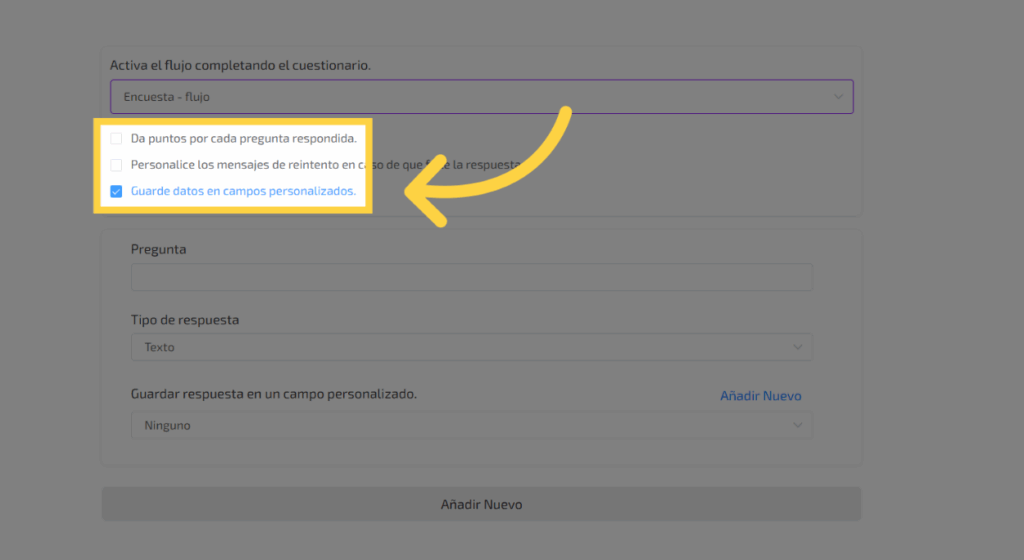Click the "Activa el flujo completando el cuestionario" heading
Image resolution: width=1024 pixels, height=560 pixels.
pos(240,65)
